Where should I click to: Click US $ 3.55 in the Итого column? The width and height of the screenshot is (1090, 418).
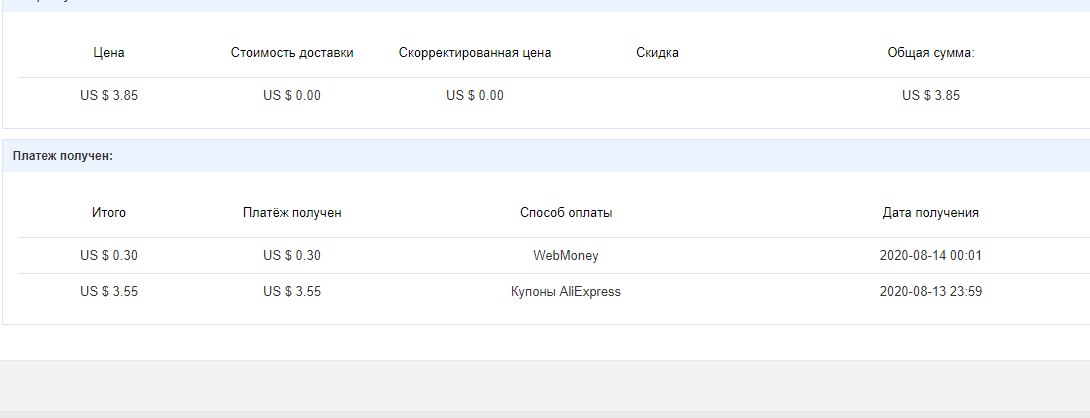pos(108,291)
